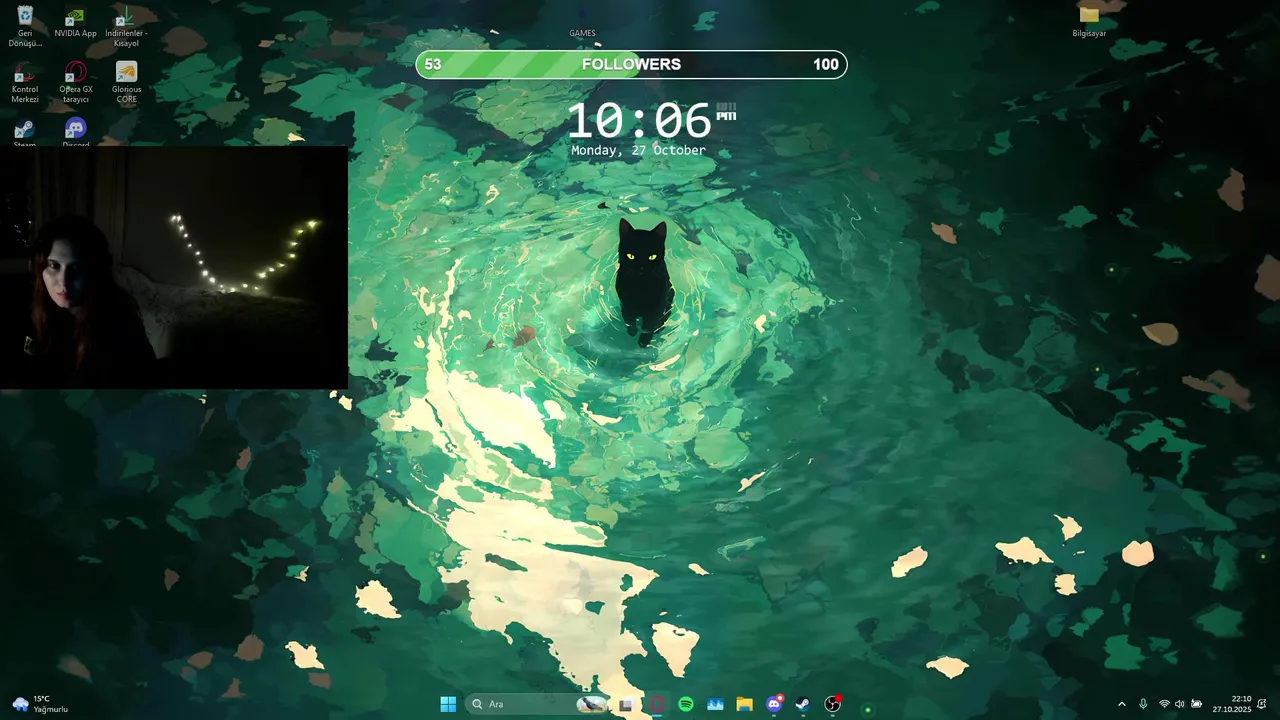
Task: Open the clock showing 22:10 27.10.2025
Action: [1232, 704]
